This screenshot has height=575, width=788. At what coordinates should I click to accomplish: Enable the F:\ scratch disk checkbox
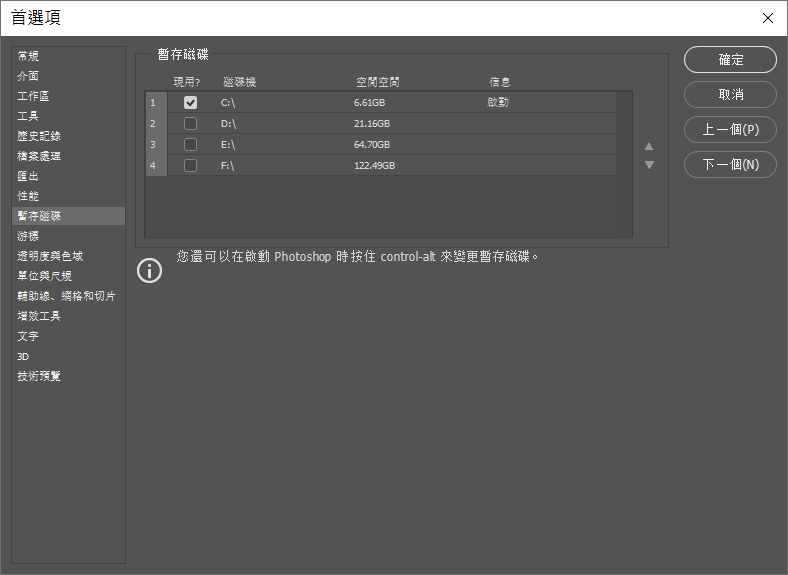coord(190,165)
